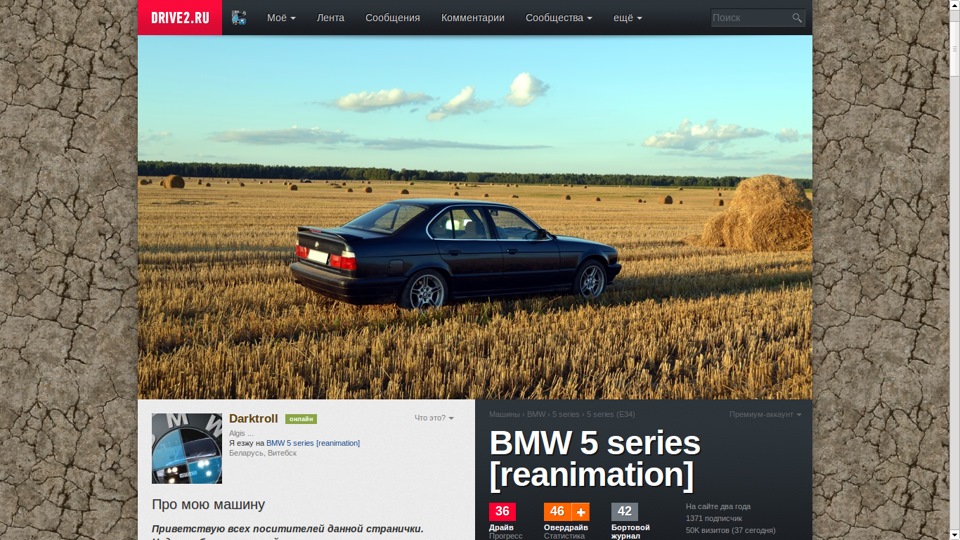Expand the Премиум-аккаунт dropdown
This screenshot has width=960, height=540.
[x=765, y=414]
